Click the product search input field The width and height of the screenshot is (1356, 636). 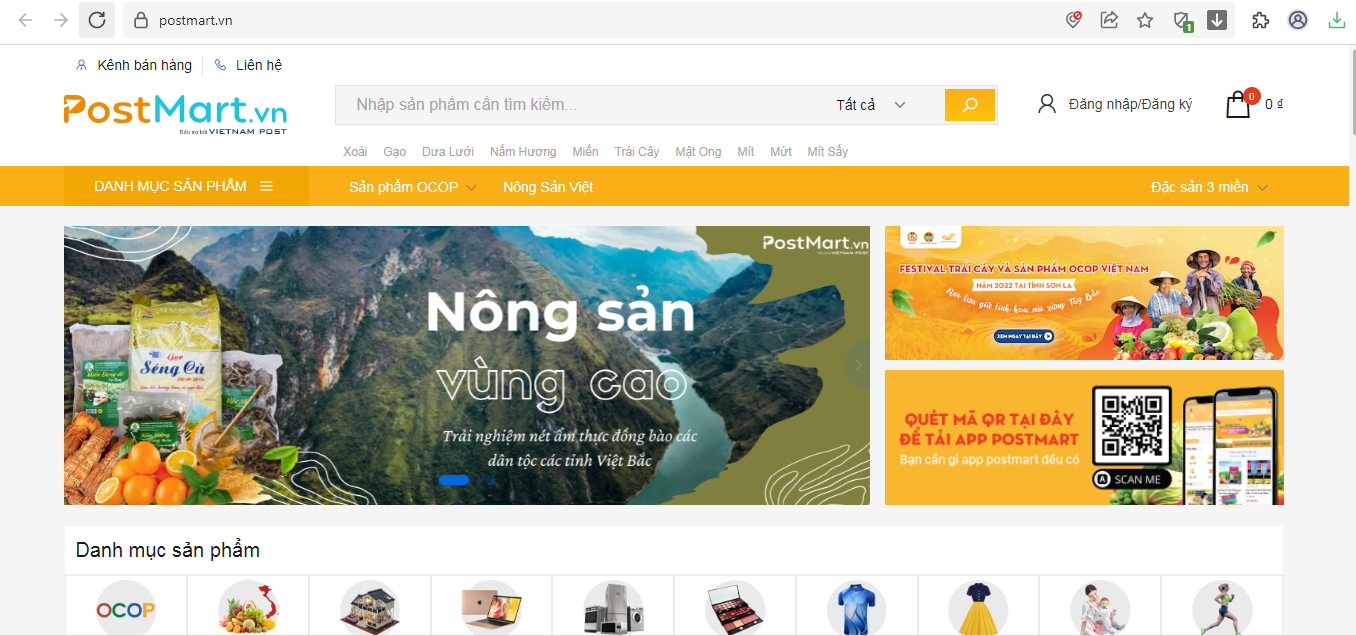(580, 104)
